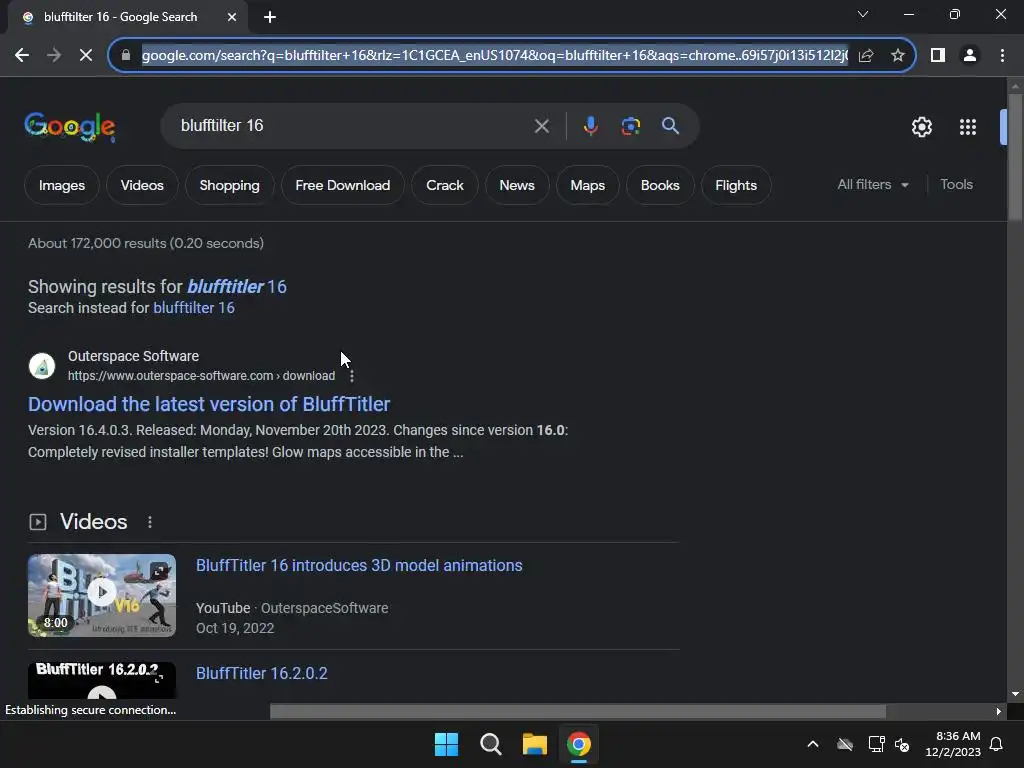Select the address bar URL

[494, 56]
